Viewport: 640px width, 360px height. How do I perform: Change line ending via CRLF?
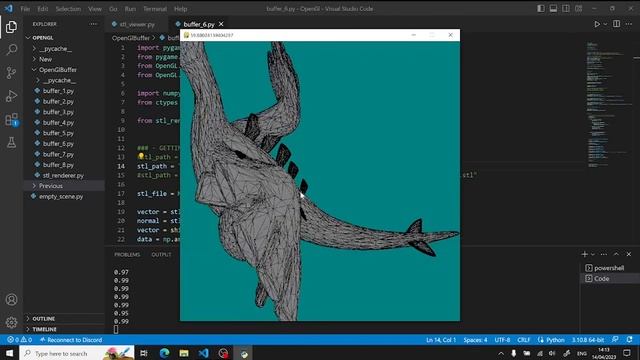pyautogui.click(x=524, y=340)
